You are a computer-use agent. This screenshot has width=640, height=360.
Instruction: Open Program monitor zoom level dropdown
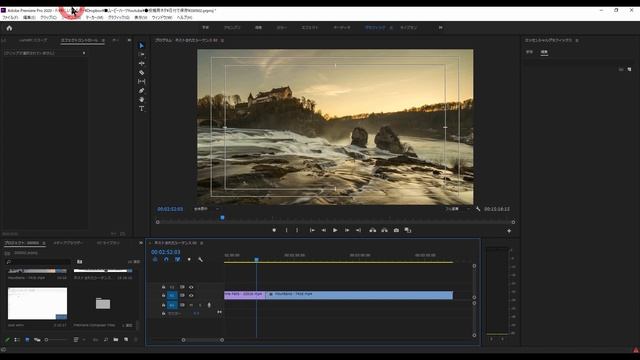pos(206,209)
